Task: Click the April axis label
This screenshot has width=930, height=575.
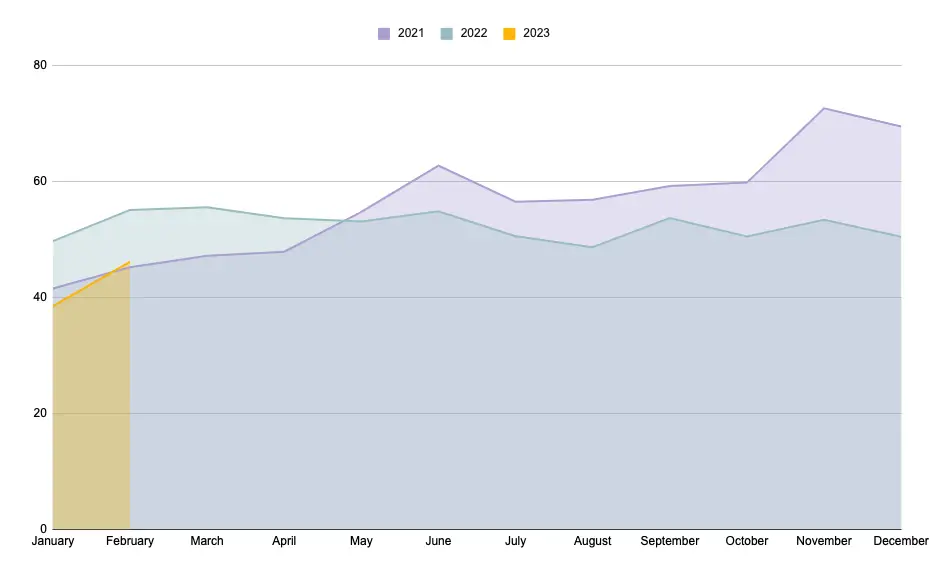Action: pyautogui.click(x=284, y=541)
